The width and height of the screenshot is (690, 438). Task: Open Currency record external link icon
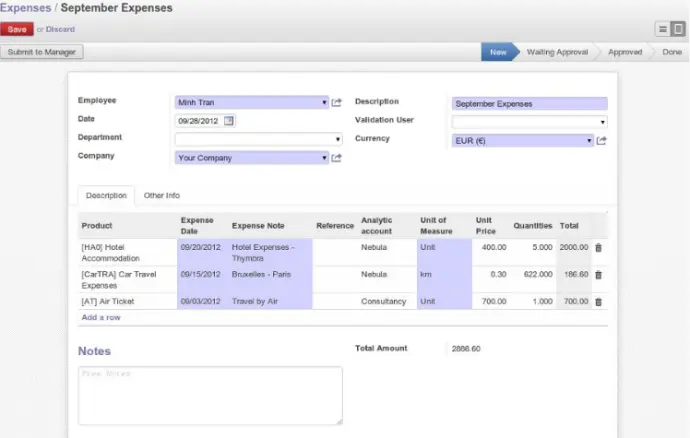click(601, 141)
